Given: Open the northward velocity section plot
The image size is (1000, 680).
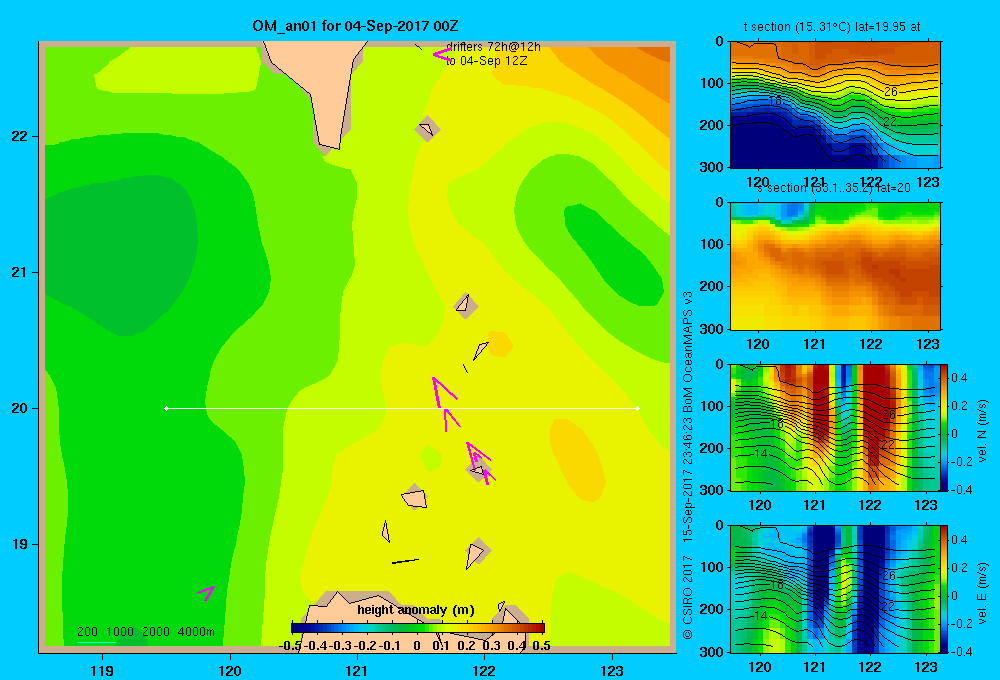Looking at the screenshot, I should pyautogui.click(x=835, y=427).
